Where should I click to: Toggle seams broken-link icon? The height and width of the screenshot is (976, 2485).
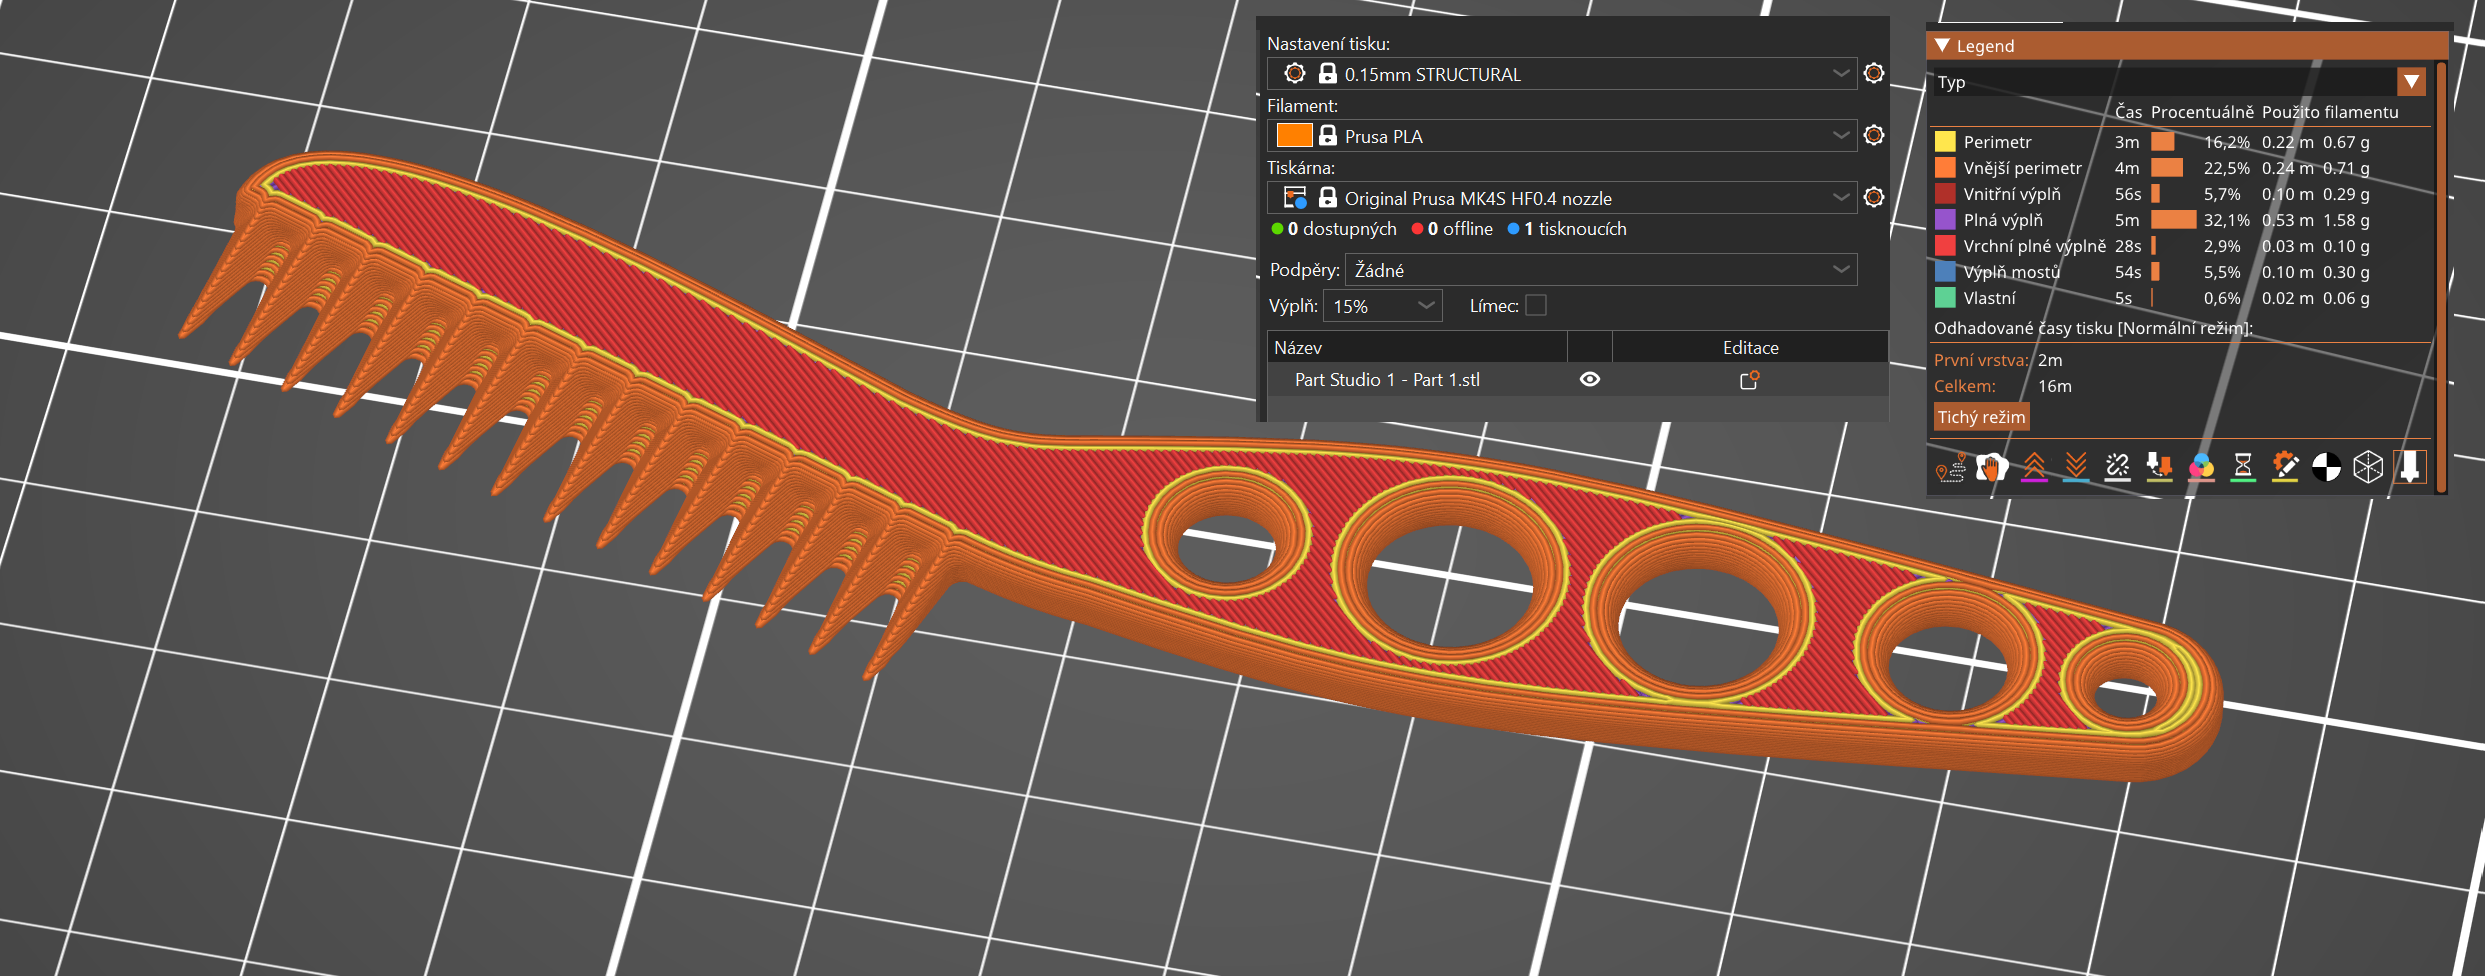[x=2117, y=467]
